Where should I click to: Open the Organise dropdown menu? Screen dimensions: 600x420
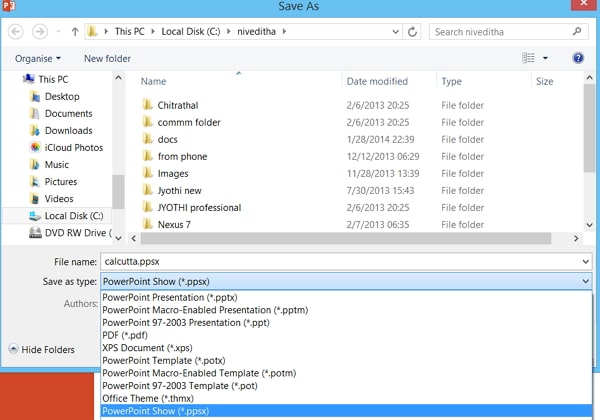(x=38, y=59)
